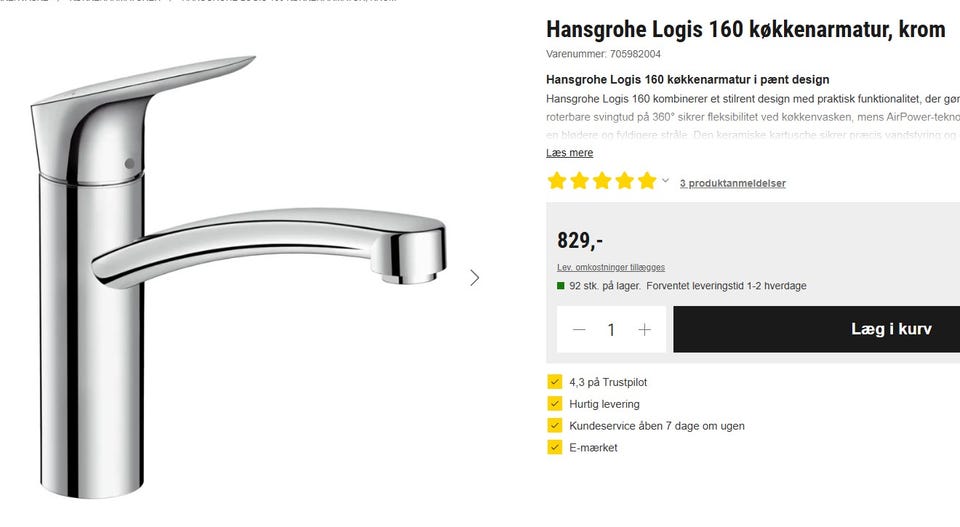Click the 'E-mærket' checkmark box
This screenshot has height=527, width=960.
pyautogui.click(x=555, y=447)
